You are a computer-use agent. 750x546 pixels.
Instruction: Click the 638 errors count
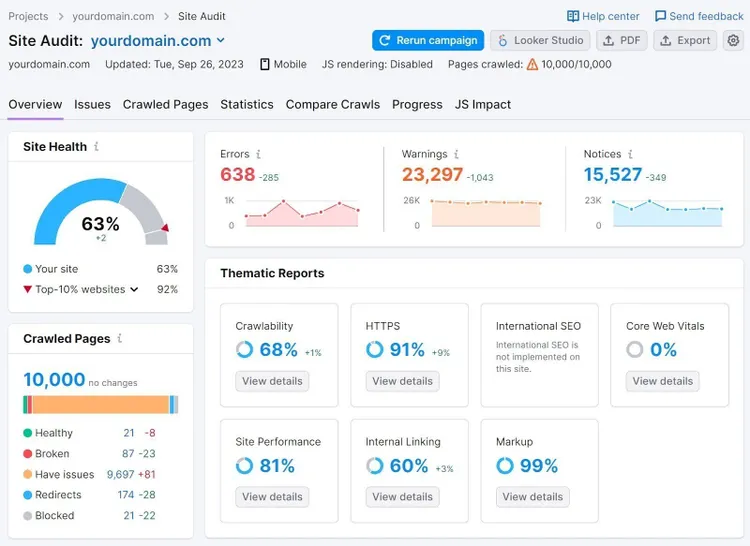[x=238, y=174]
